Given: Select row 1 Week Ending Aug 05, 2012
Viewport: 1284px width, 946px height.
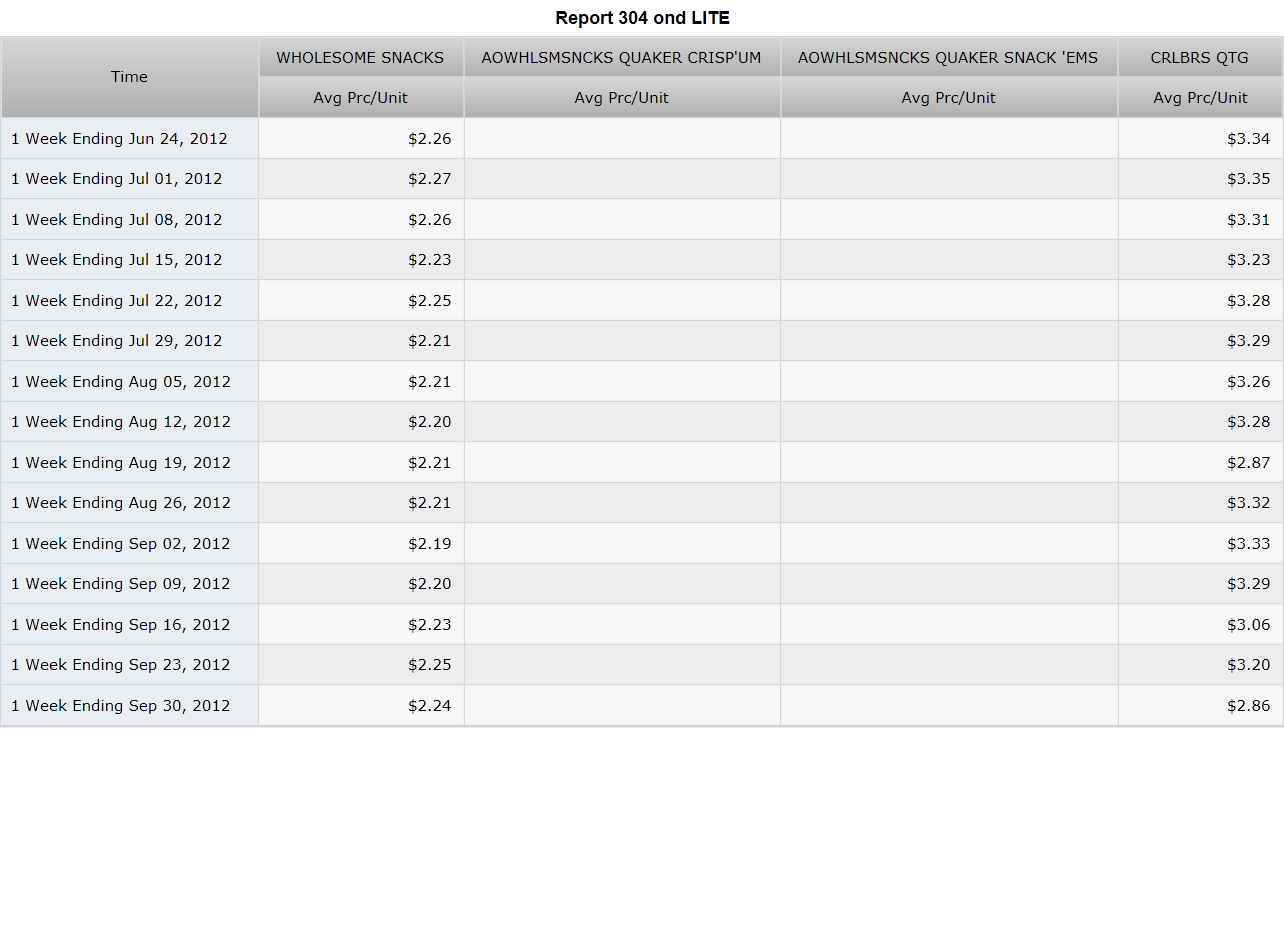Looking at the screenshot, I should coord(642,382).
